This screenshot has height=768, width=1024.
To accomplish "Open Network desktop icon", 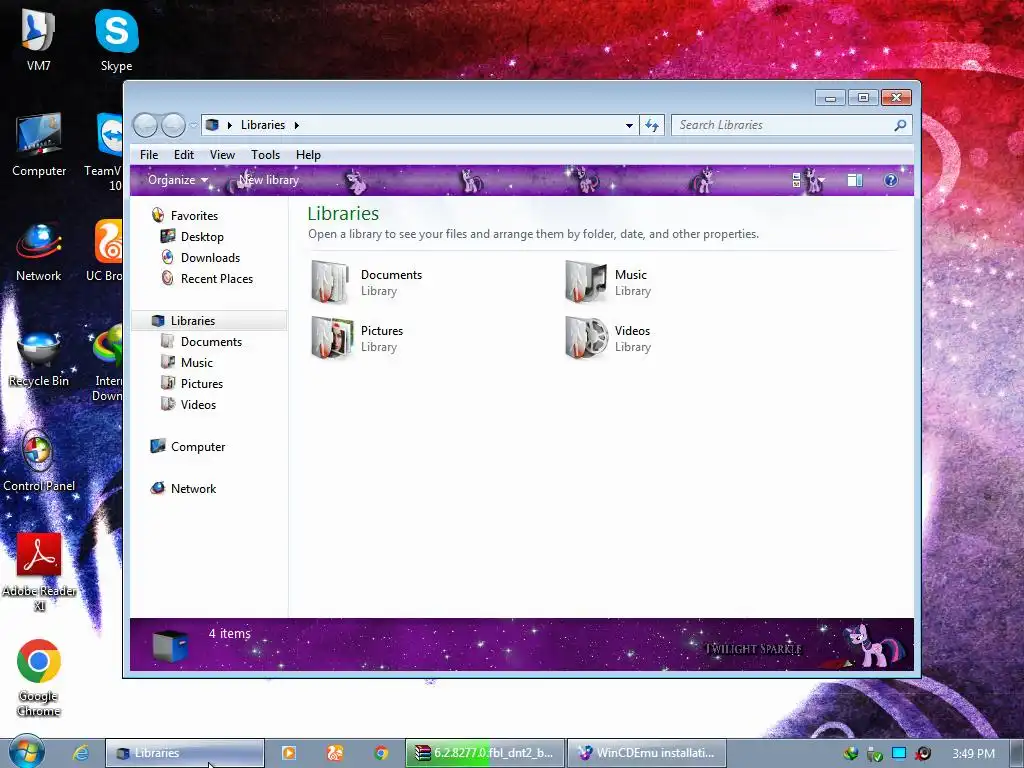I will click(x=39, y=251).
